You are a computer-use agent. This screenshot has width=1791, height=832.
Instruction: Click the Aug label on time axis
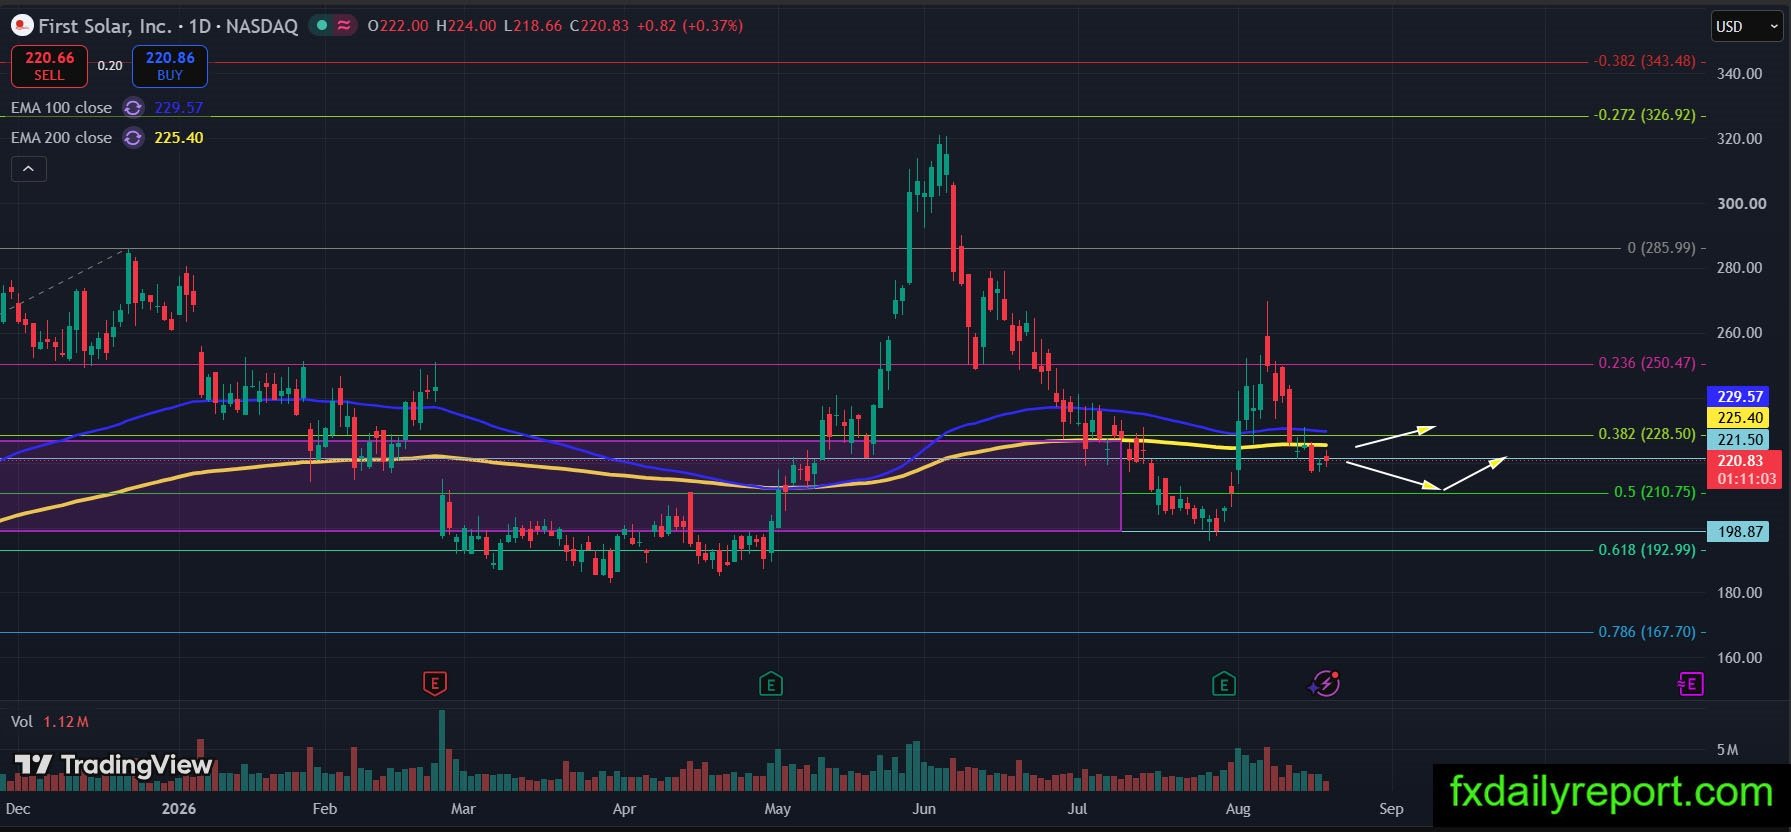pos(1238,809)
